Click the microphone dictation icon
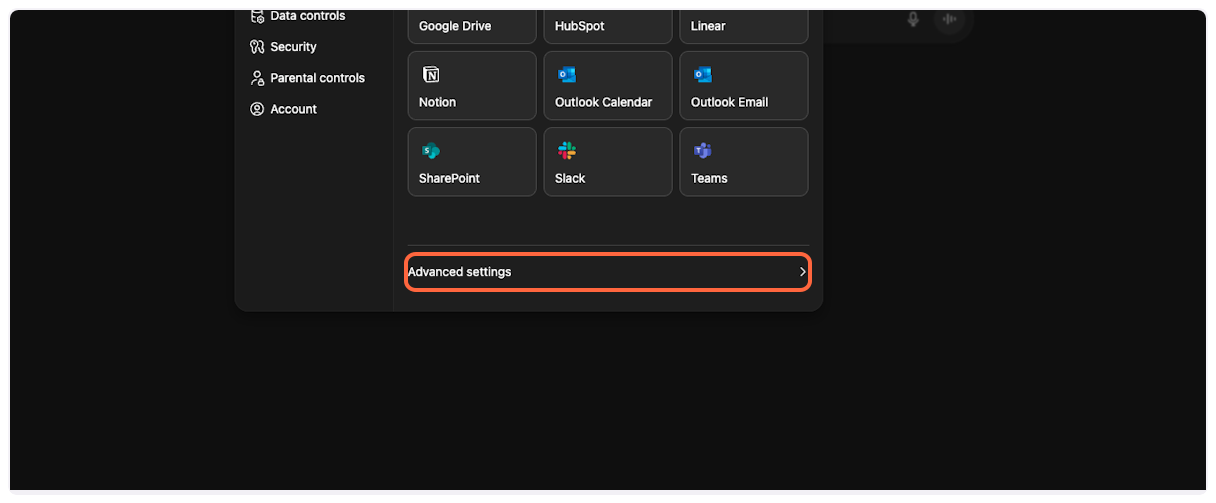Screen dimensions: 1216x503 pyautogui.click(x=913, y=19)
